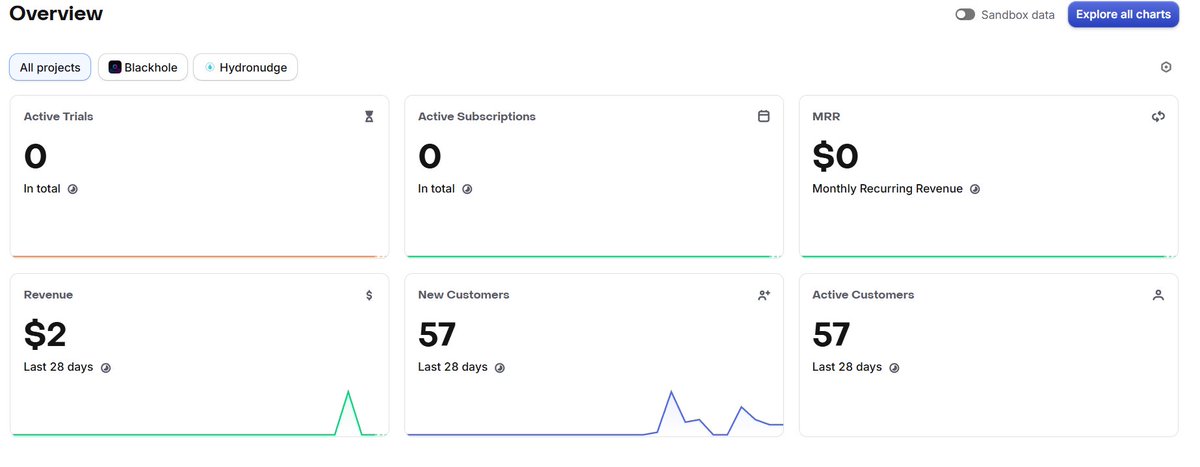The image size is (1200, 467).
Task: Open the Active Trials card title
Action: 58,117
